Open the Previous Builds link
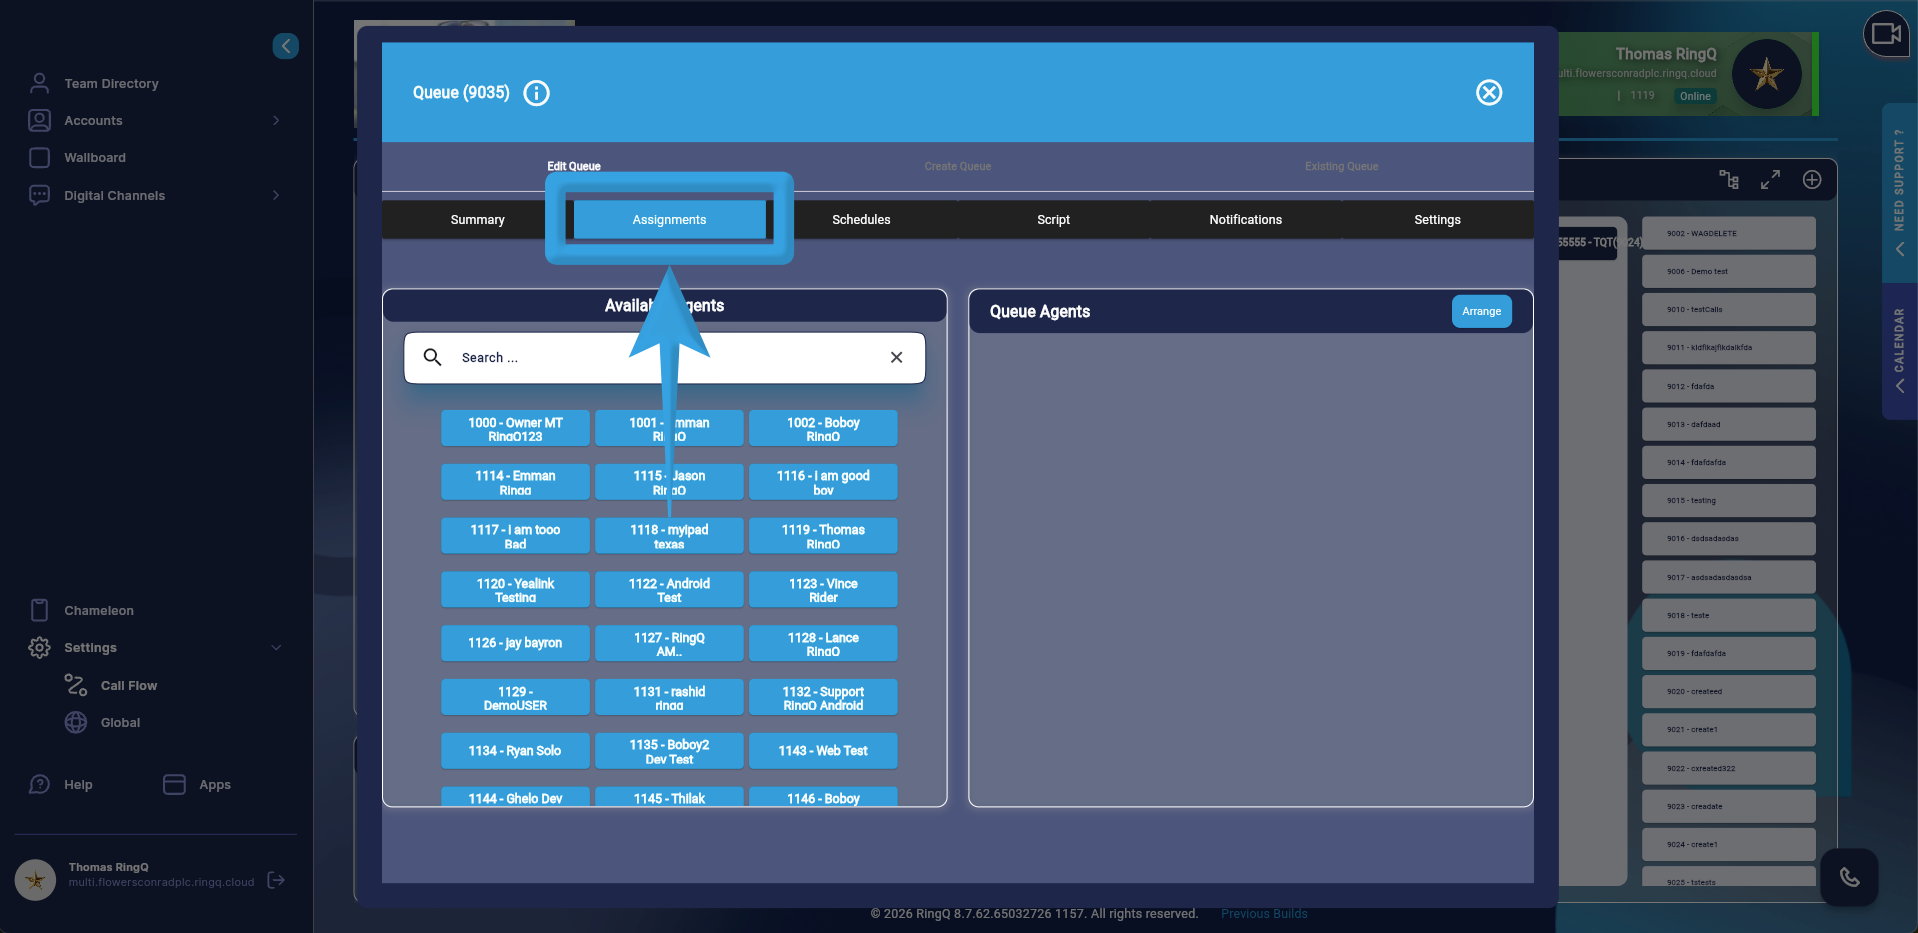This screenshot has width=1918, height=933. coord(1263,913)
